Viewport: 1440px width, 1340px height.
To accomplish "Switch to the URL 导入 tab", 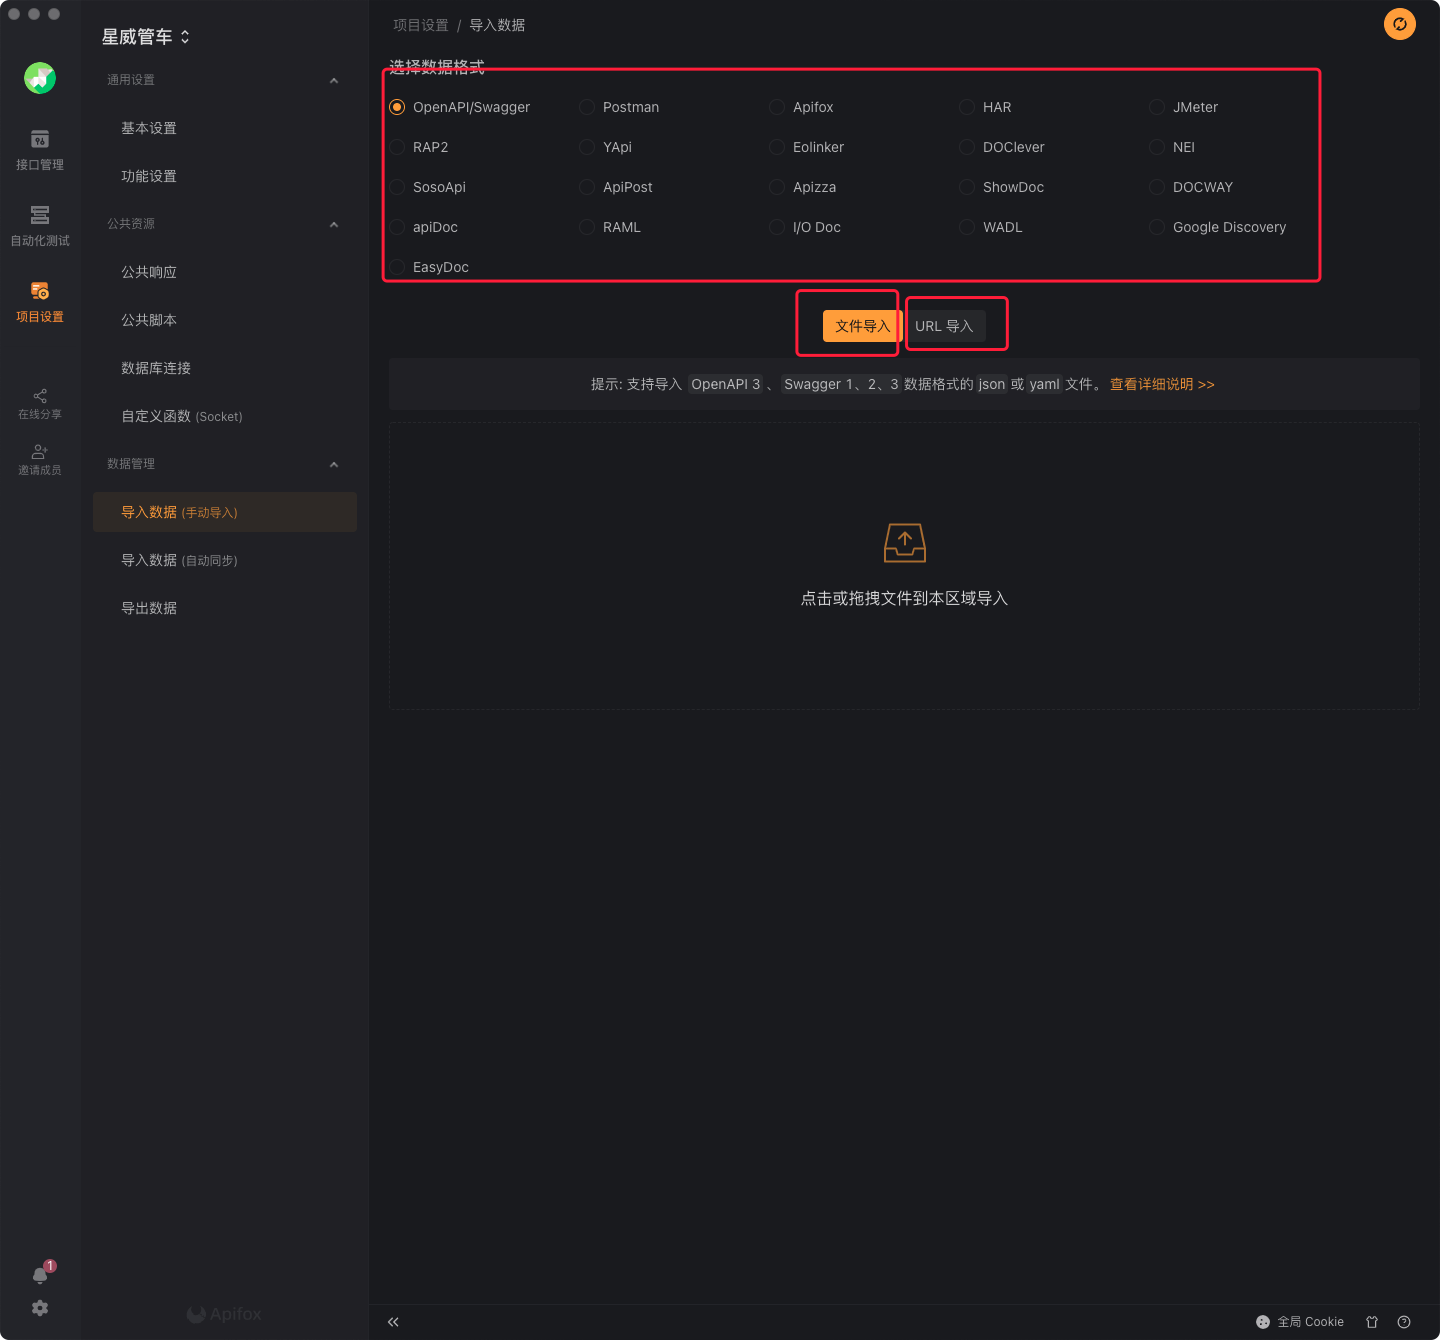I will point(944,326).
